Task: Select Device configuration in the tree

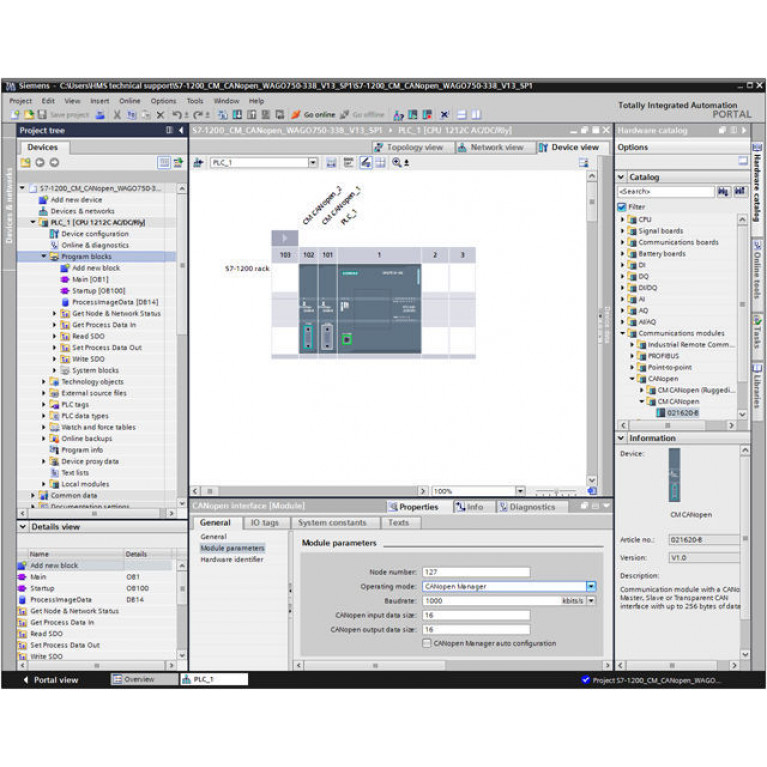Action: click(95, 234)
